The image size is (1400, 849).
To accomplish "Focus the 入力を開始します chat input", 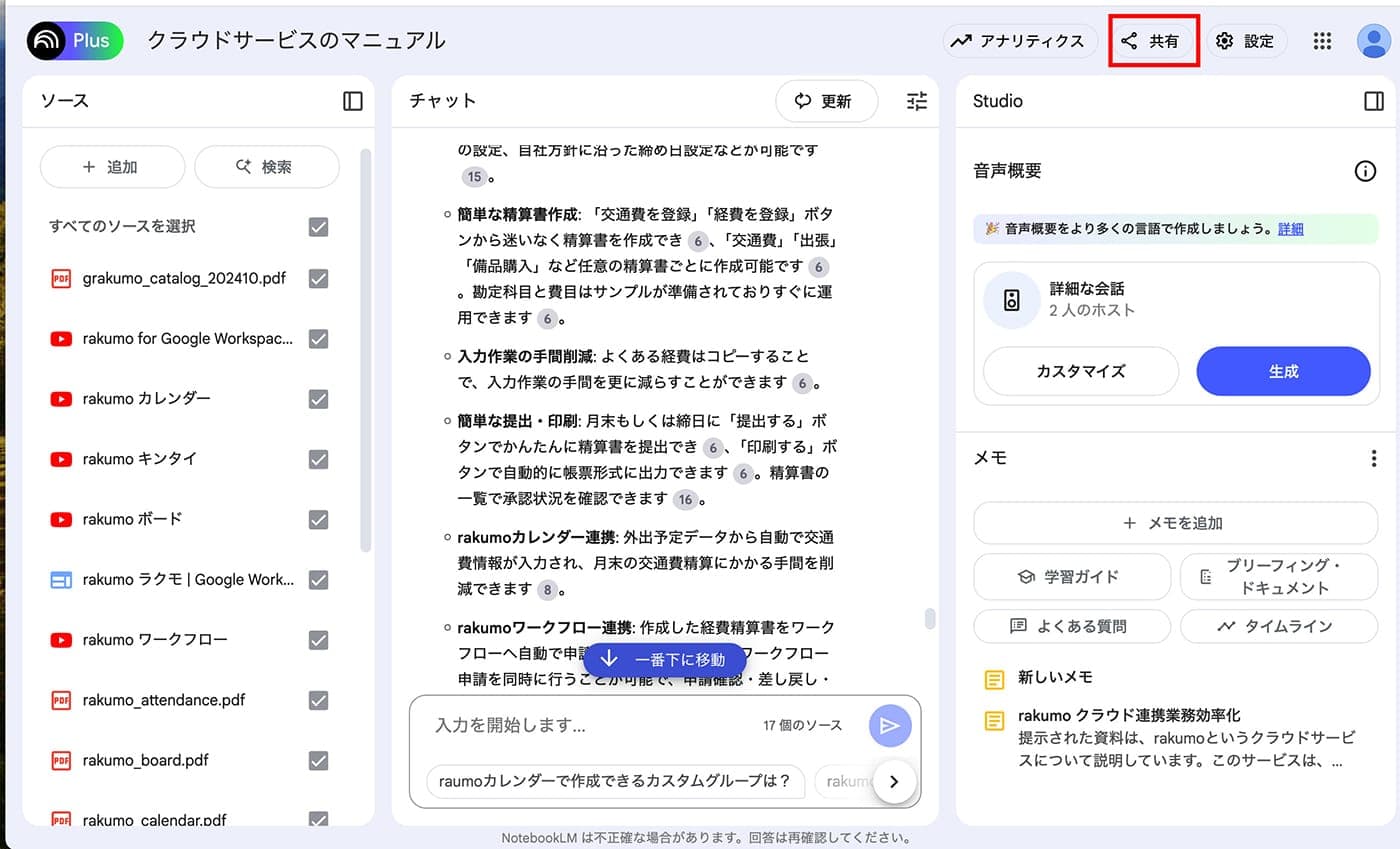I will pyautogui.click(x=590, y=725).
